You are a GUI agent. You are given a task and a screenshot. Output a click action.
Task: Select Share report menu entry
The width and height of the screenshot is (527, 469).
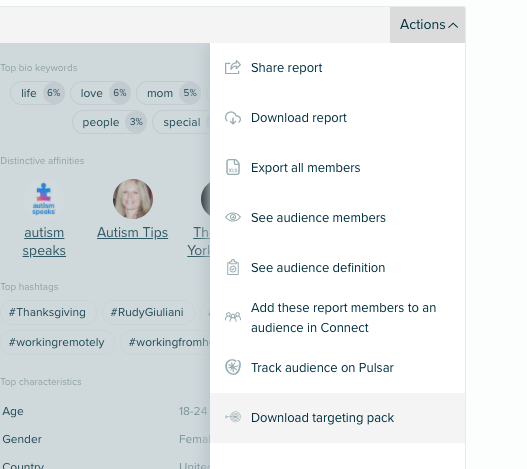pyautogui.click(x=338, y=68)
